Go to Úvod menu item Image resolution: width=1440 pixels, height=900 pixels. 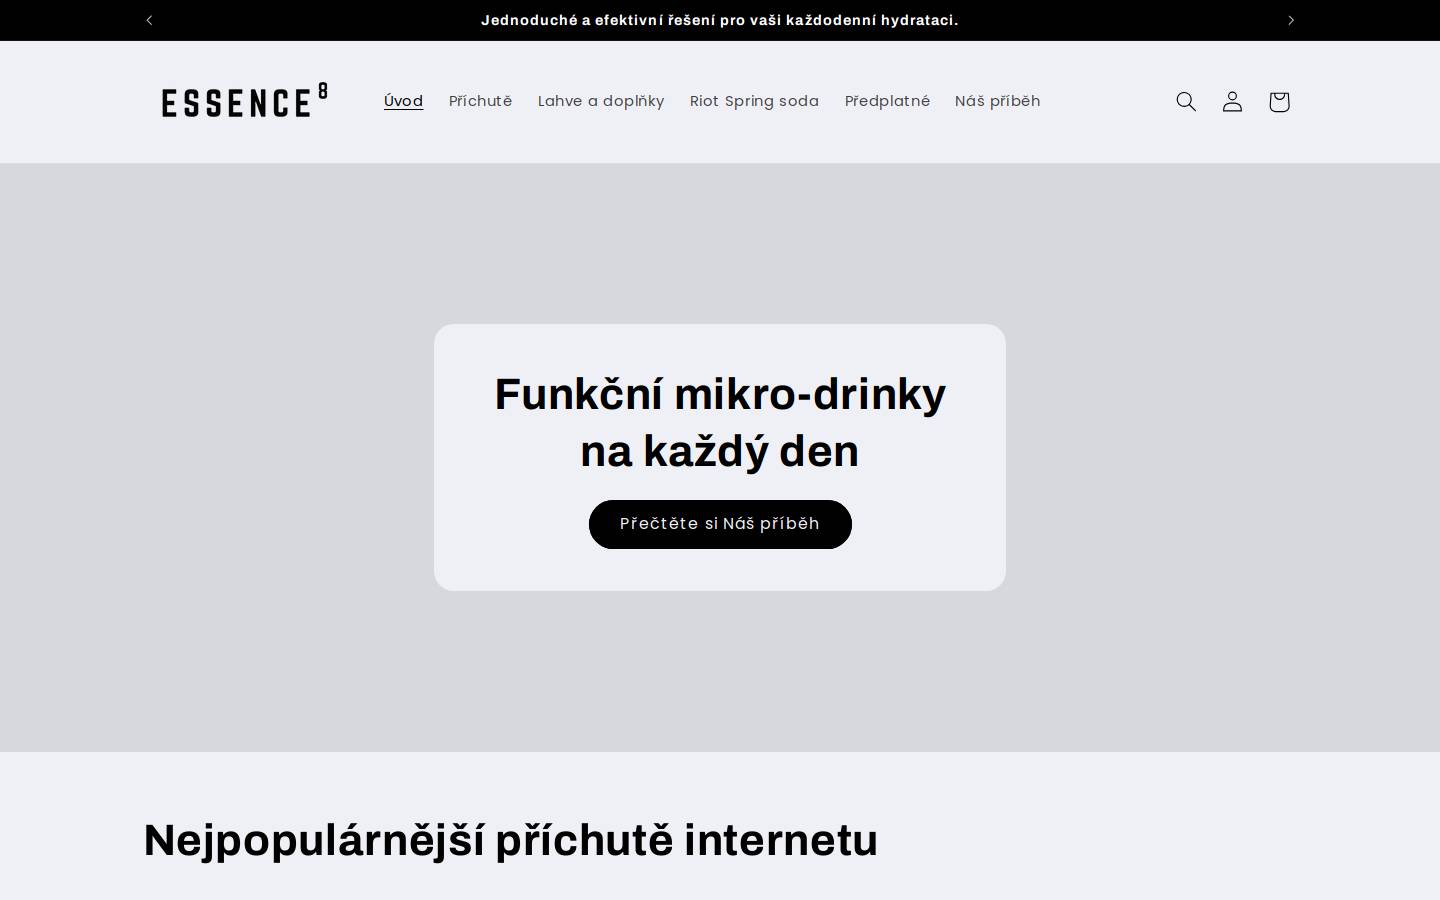404,101
